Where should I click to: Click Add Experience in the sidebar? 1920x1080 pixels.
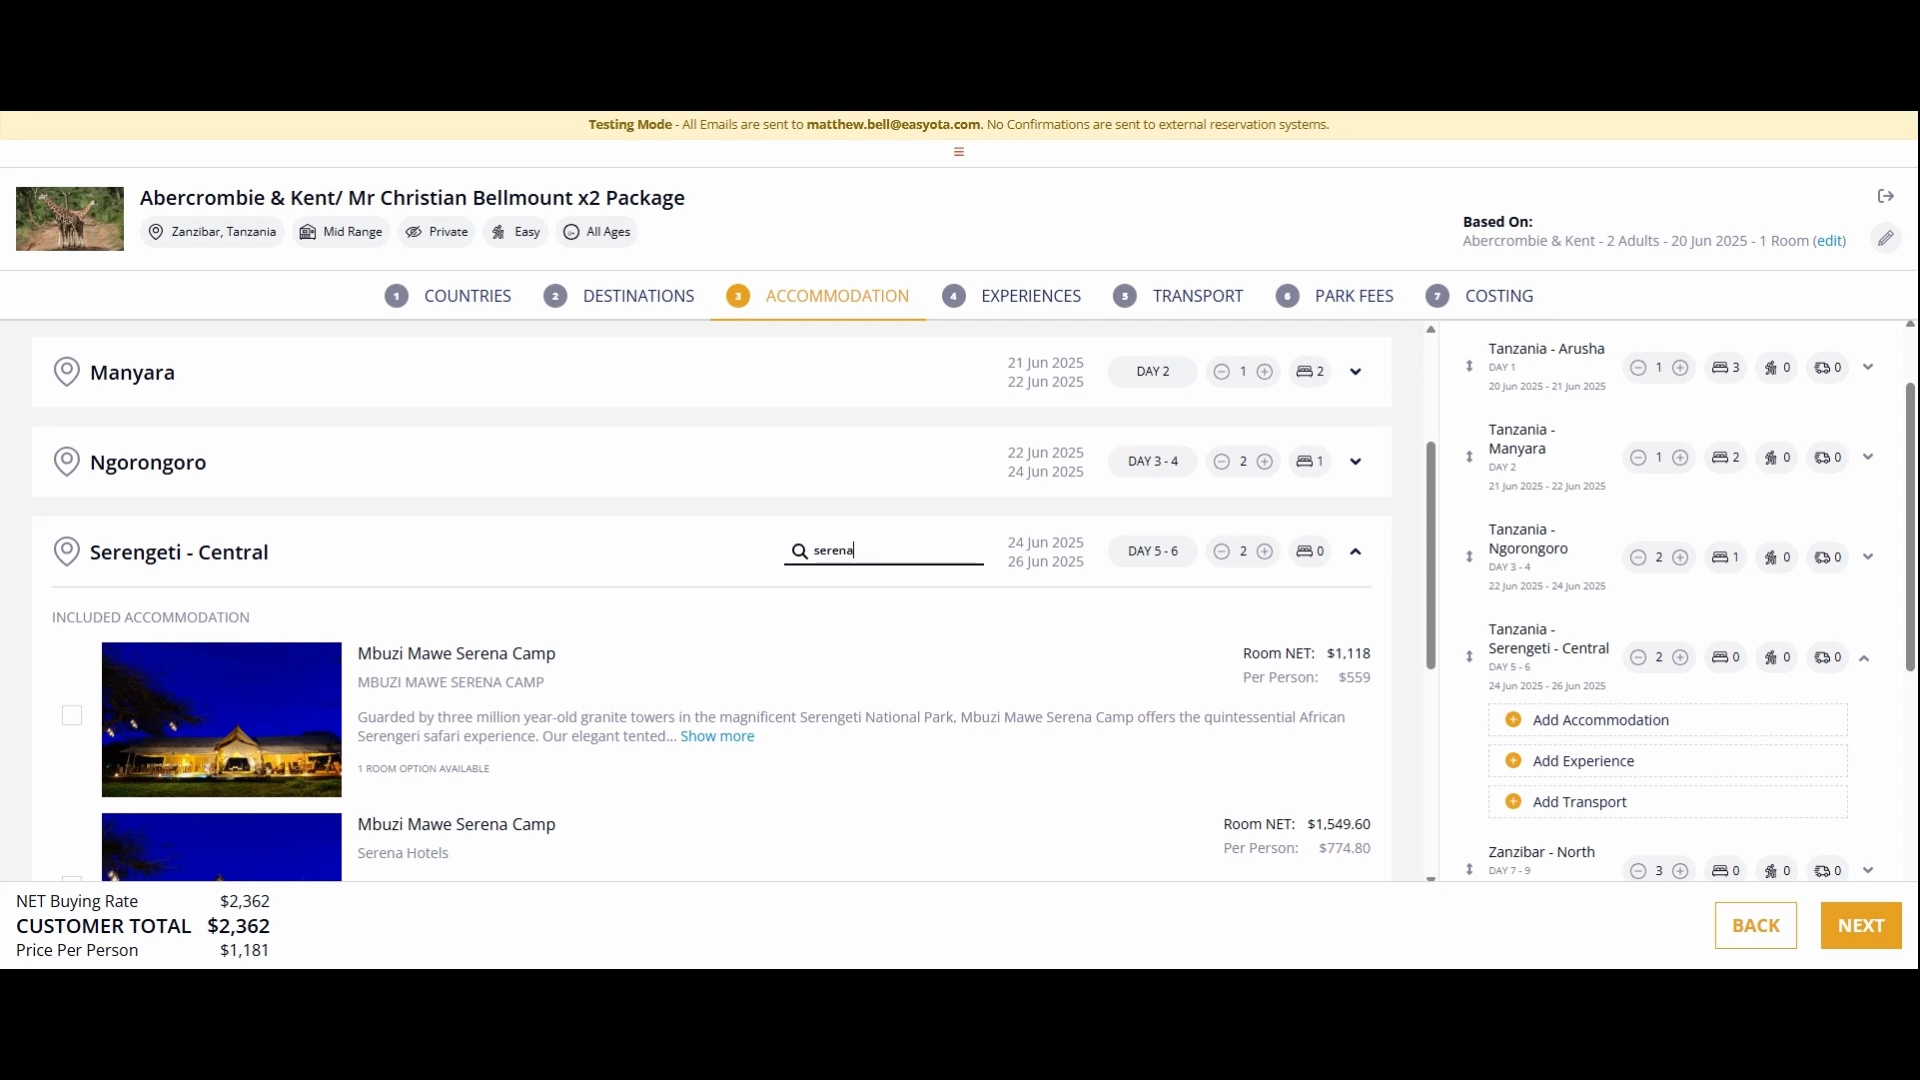pyautogui.click(x=1668, y=761)
